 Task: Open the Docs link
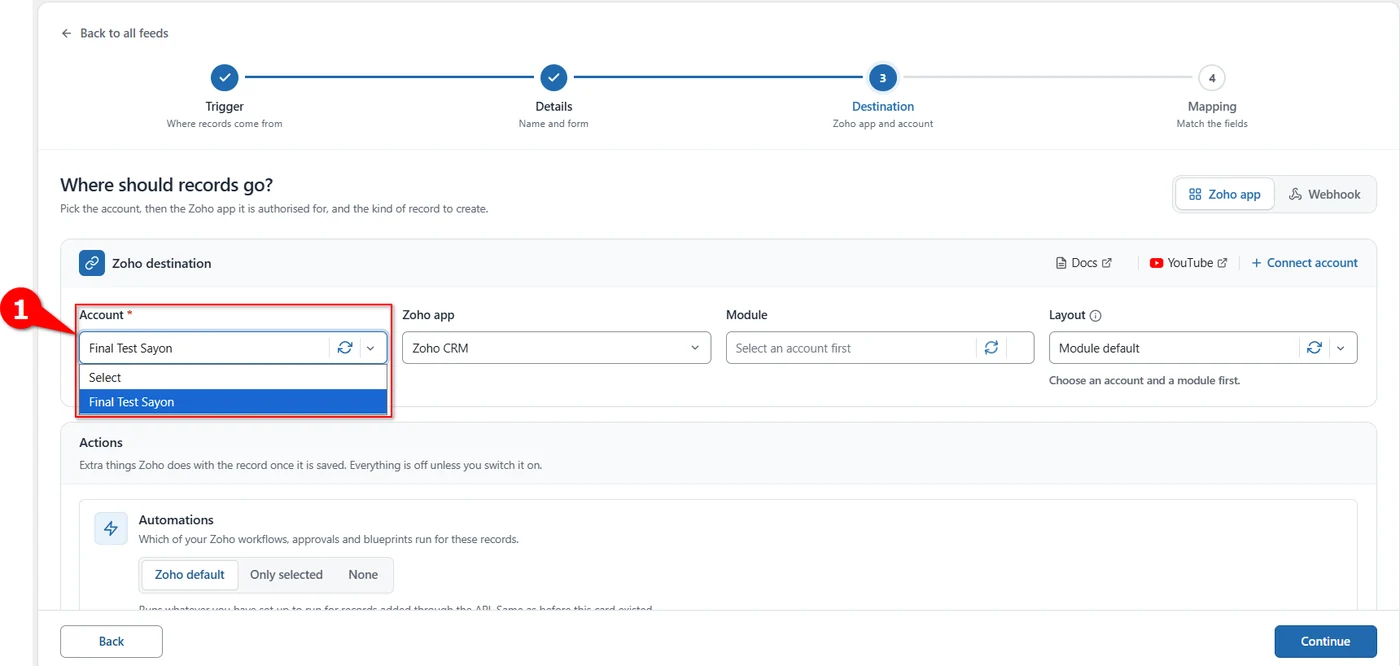click(1084, 263)
